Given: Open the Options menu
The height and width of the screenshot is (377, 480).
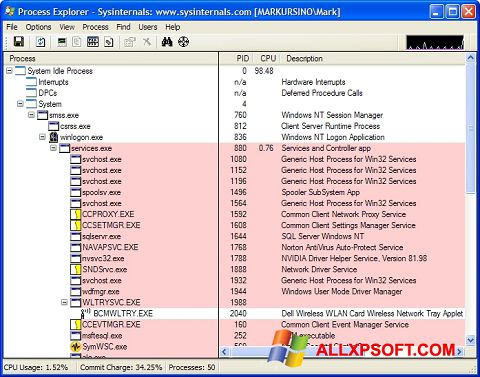Looking at the screenshot, I should point(38,27).
